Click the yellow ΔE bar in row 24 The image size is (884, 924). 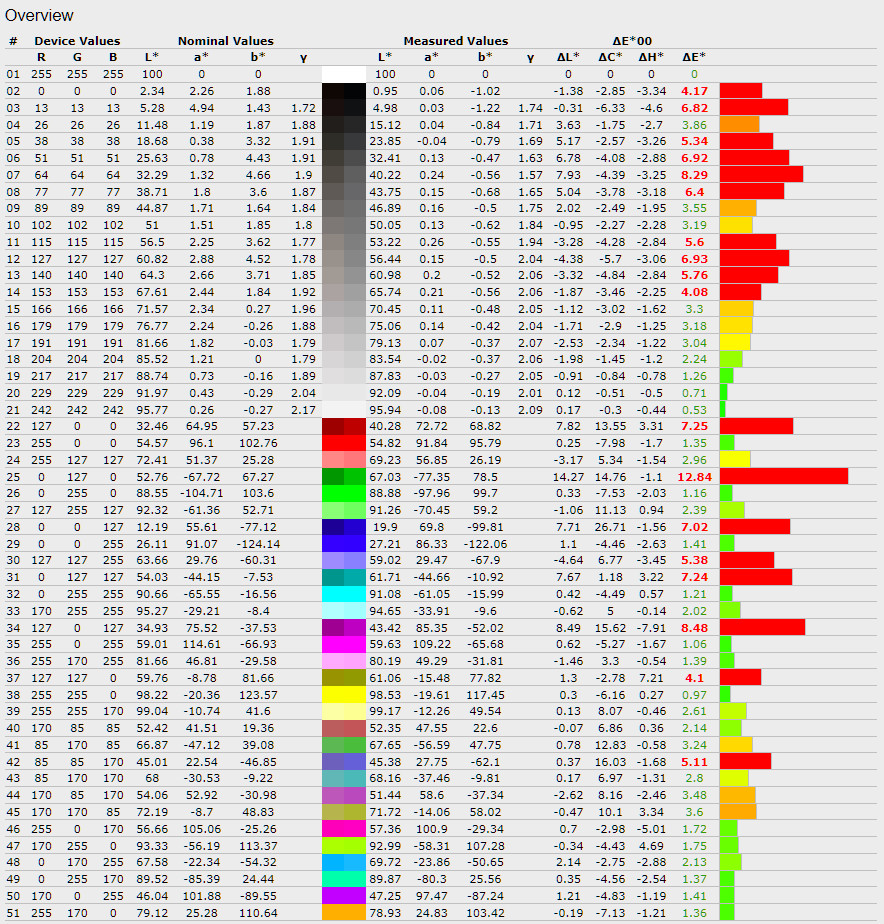click(x=735, y=459)
